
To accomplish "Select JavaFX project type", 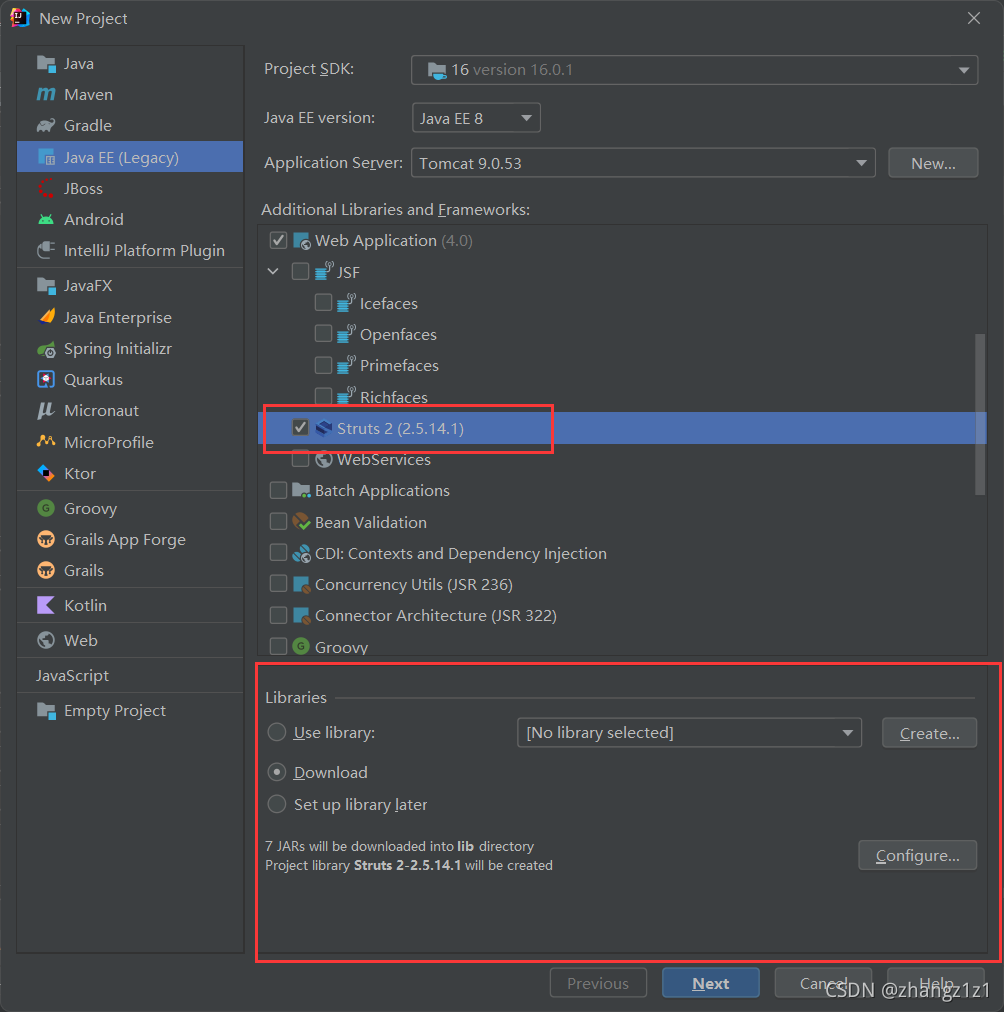I will [88, 286].
